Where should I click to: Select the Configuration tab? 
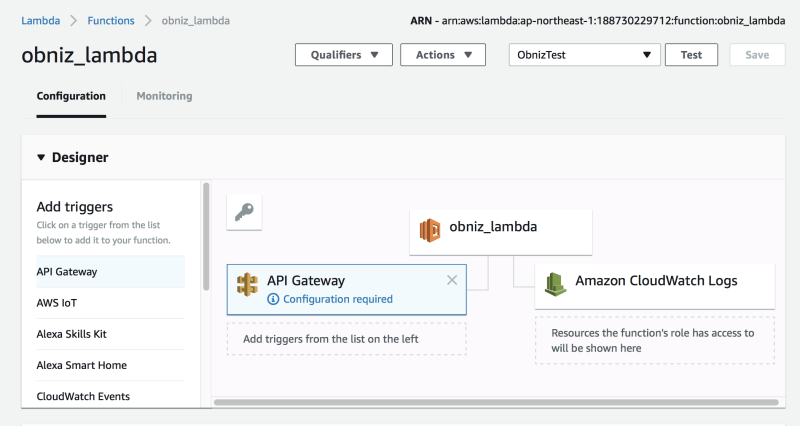71,96
